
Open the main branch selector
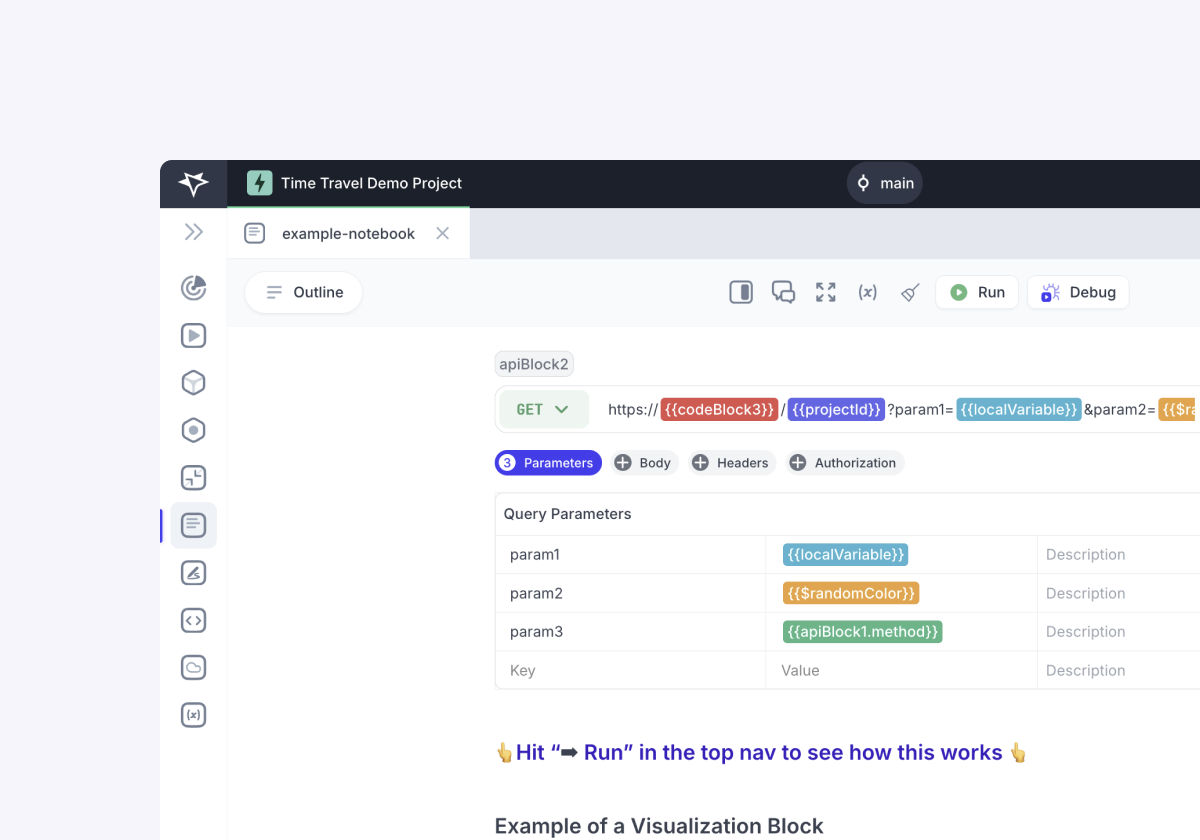click(x=884, y=183)
